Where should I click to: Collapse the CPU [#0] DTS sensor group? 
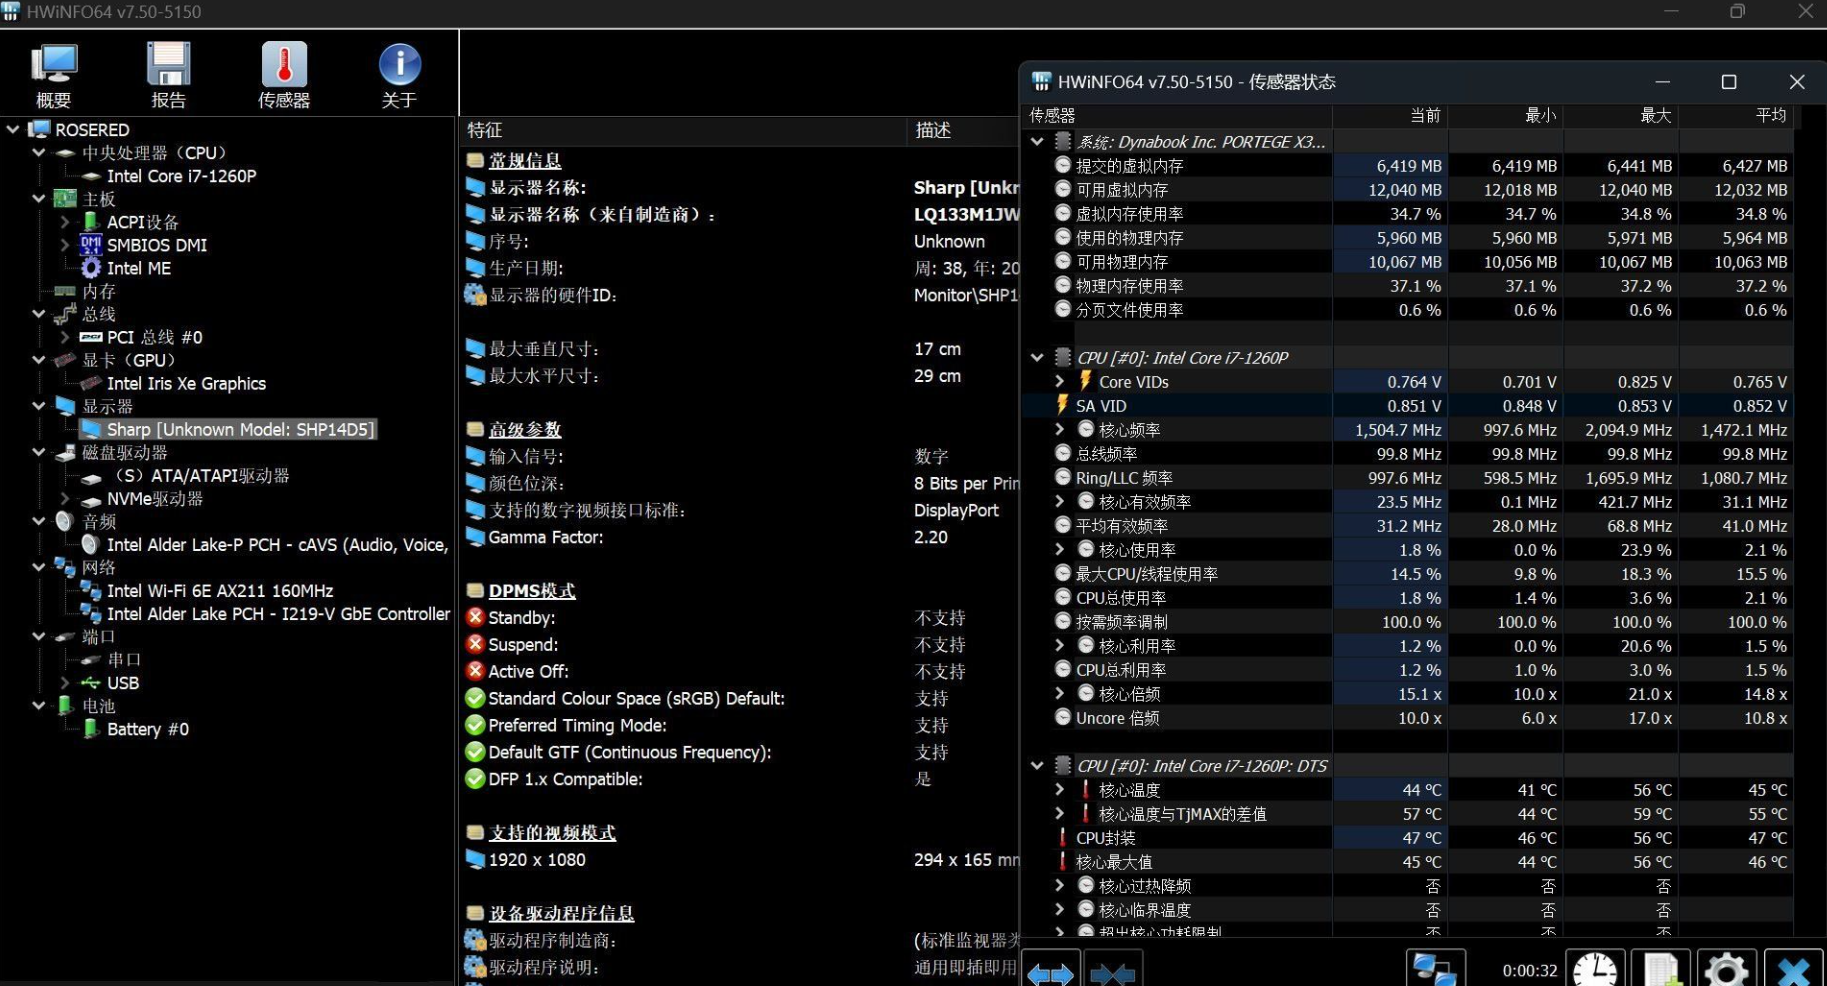point(1037,766)
